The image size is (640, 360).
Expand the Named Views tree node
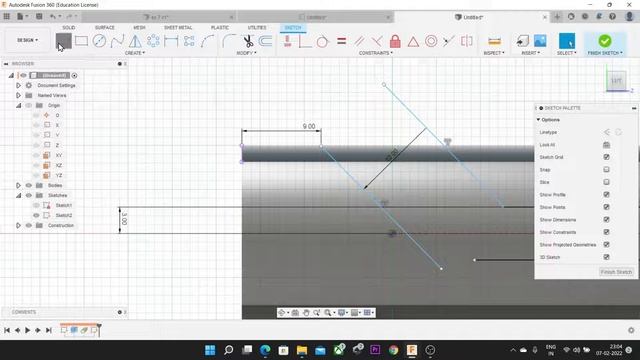18,95
